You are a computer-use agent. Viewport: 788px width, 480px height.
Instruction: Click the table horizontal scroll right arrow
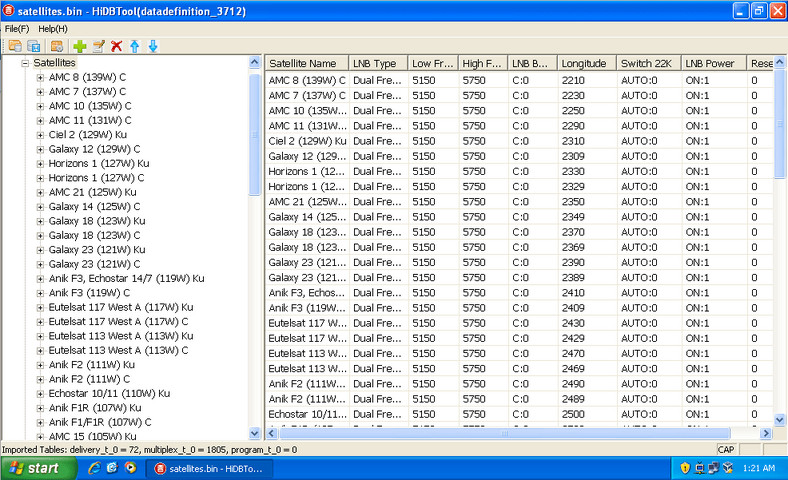765,433
